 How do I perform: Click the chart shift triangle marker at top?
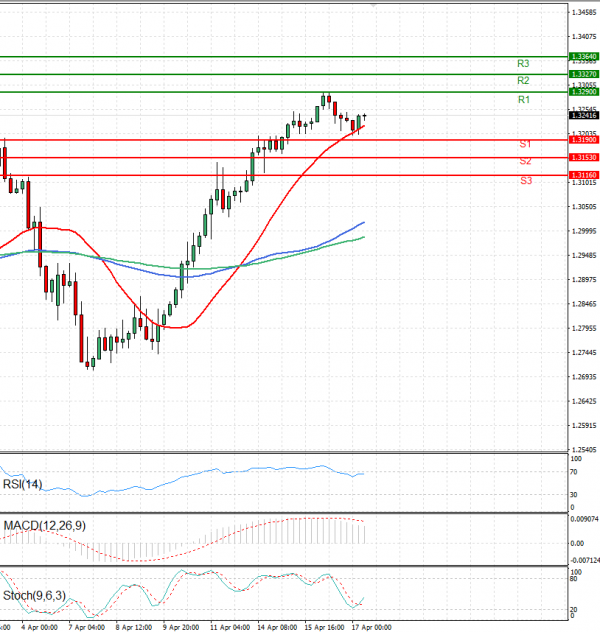click(374, 6)
